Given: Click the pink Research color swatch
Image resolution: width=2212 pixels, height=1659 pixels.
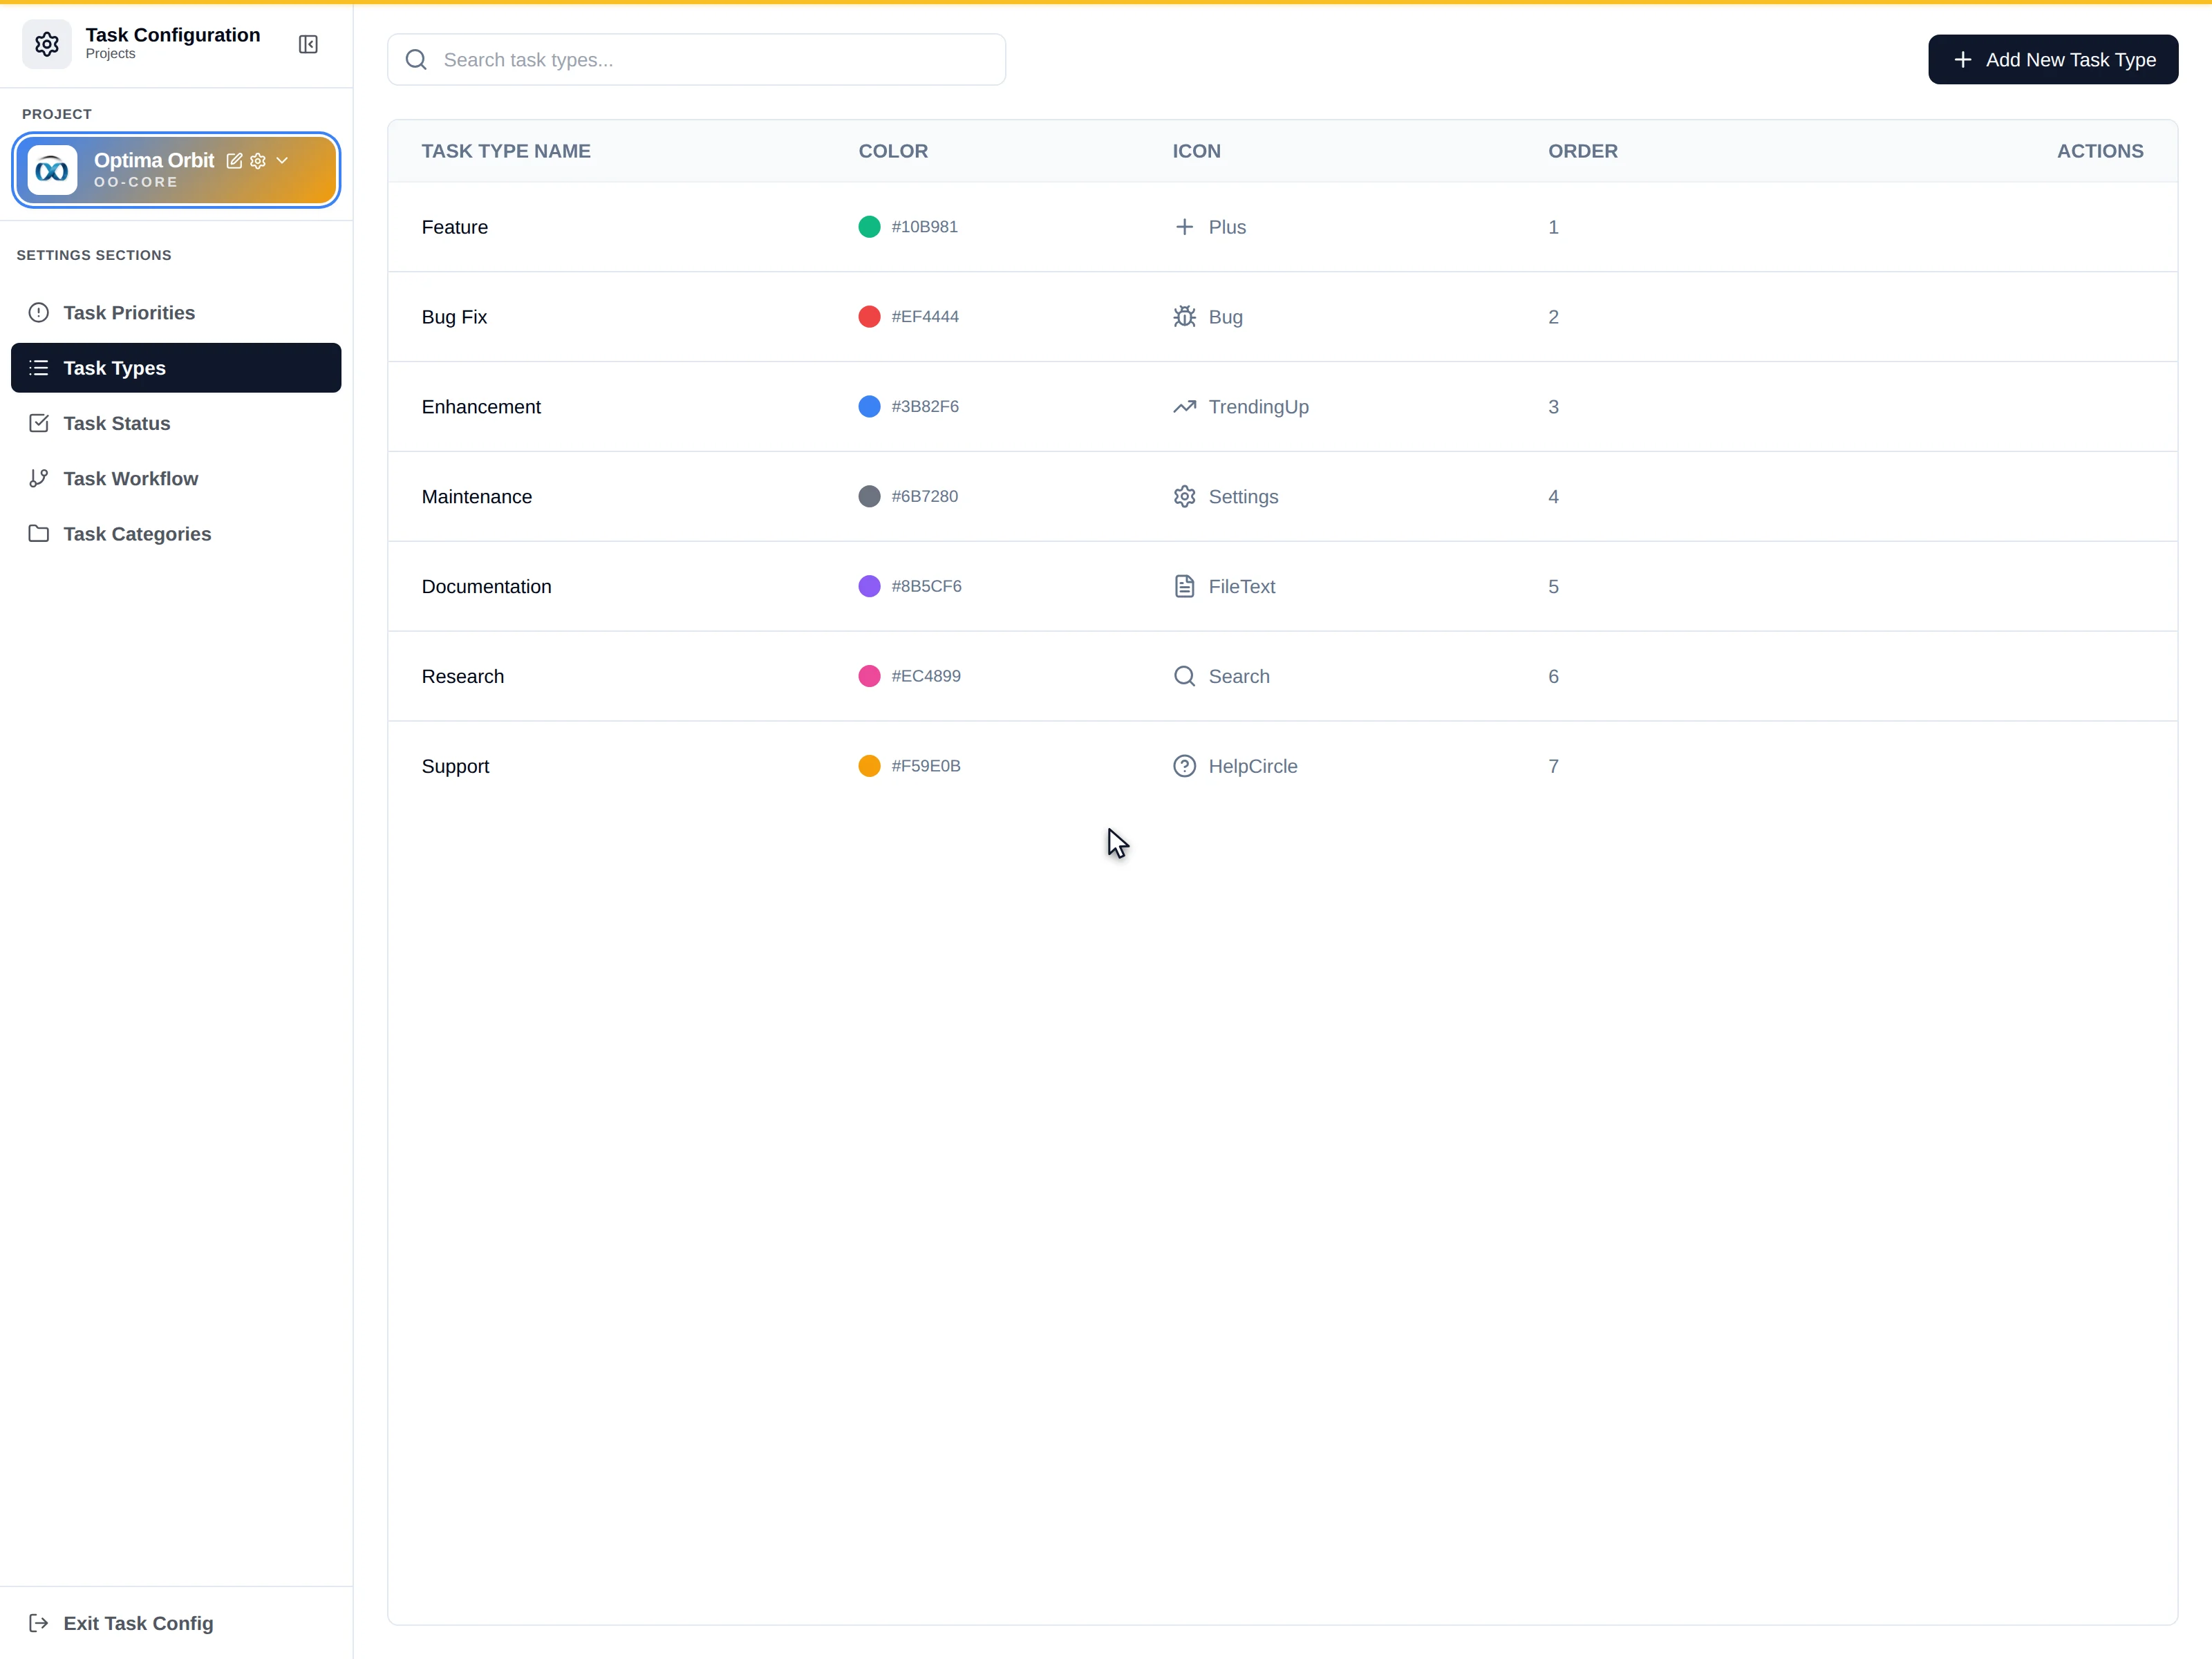Looking at the screenshot, I should (x=869, y=676).
